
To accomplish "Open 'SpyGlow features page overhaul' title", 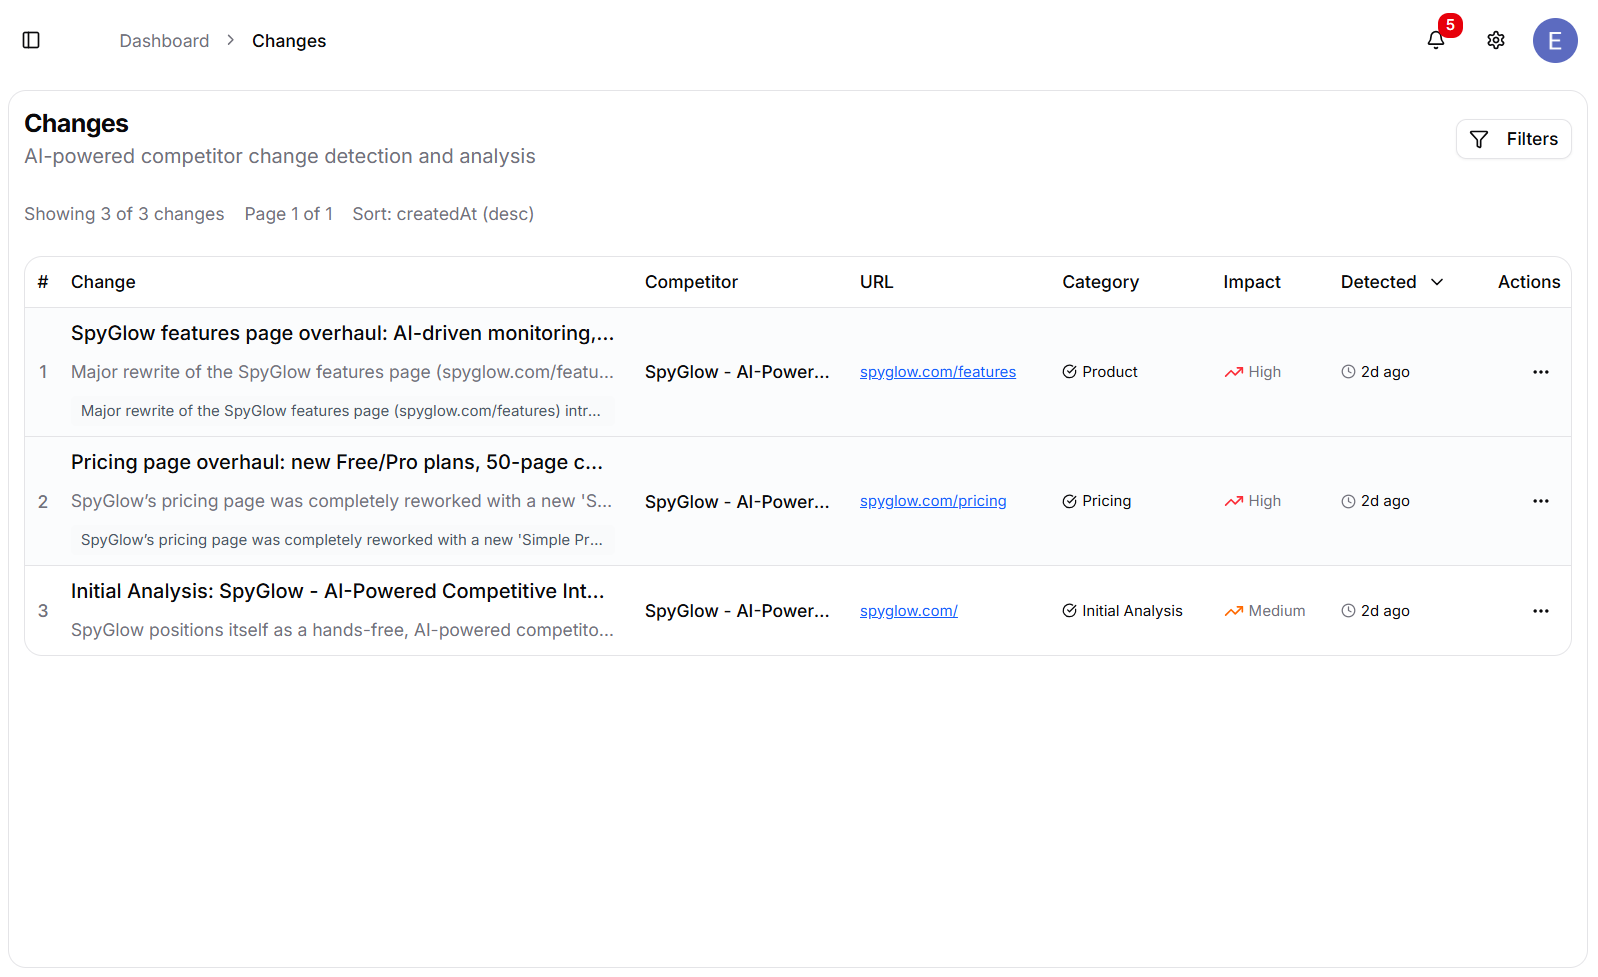I will click(342, 333).
